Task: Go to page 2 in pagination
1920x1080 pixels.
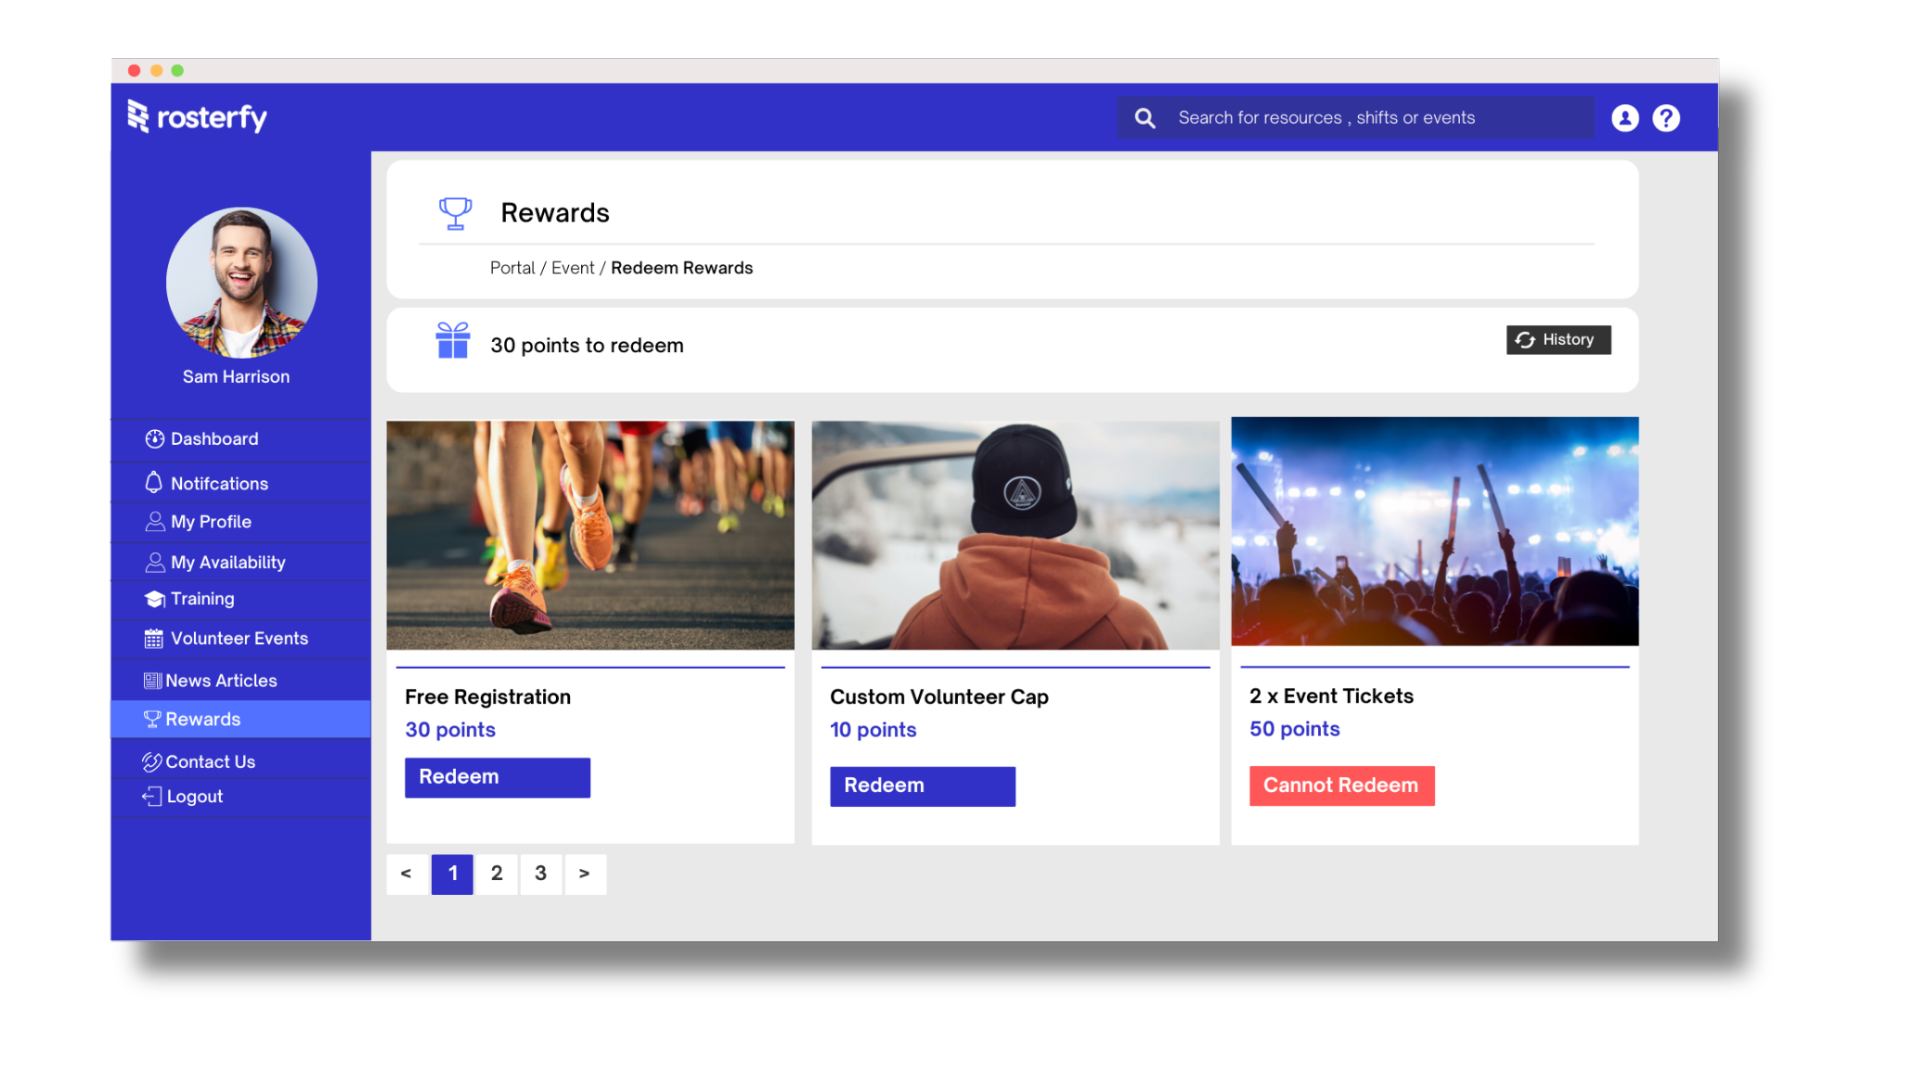Action: (x=496, y=873)
